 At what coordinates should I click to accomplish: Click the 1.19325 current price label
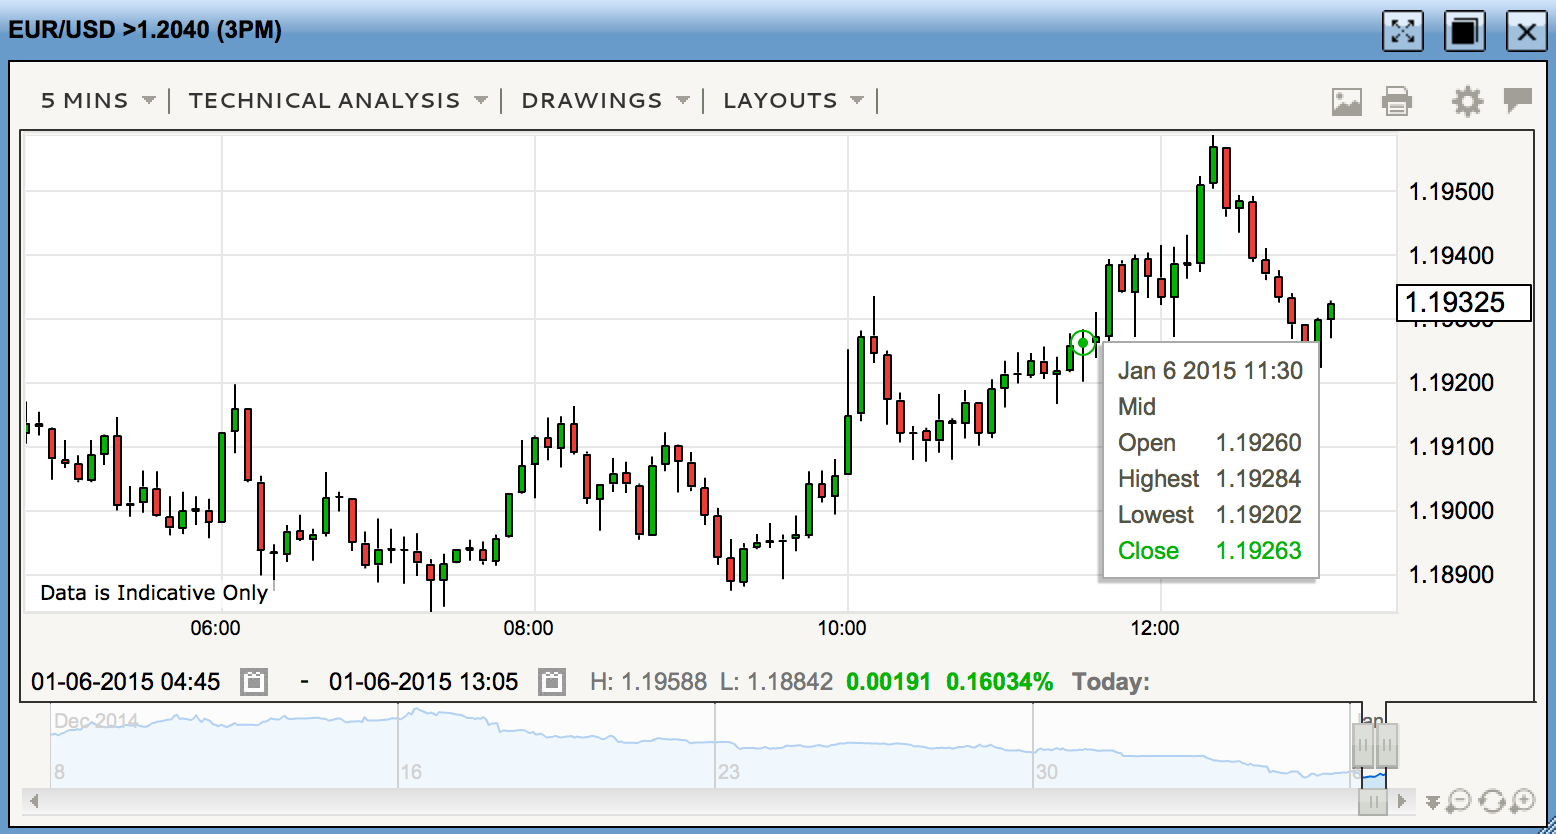pos(1463,302)
